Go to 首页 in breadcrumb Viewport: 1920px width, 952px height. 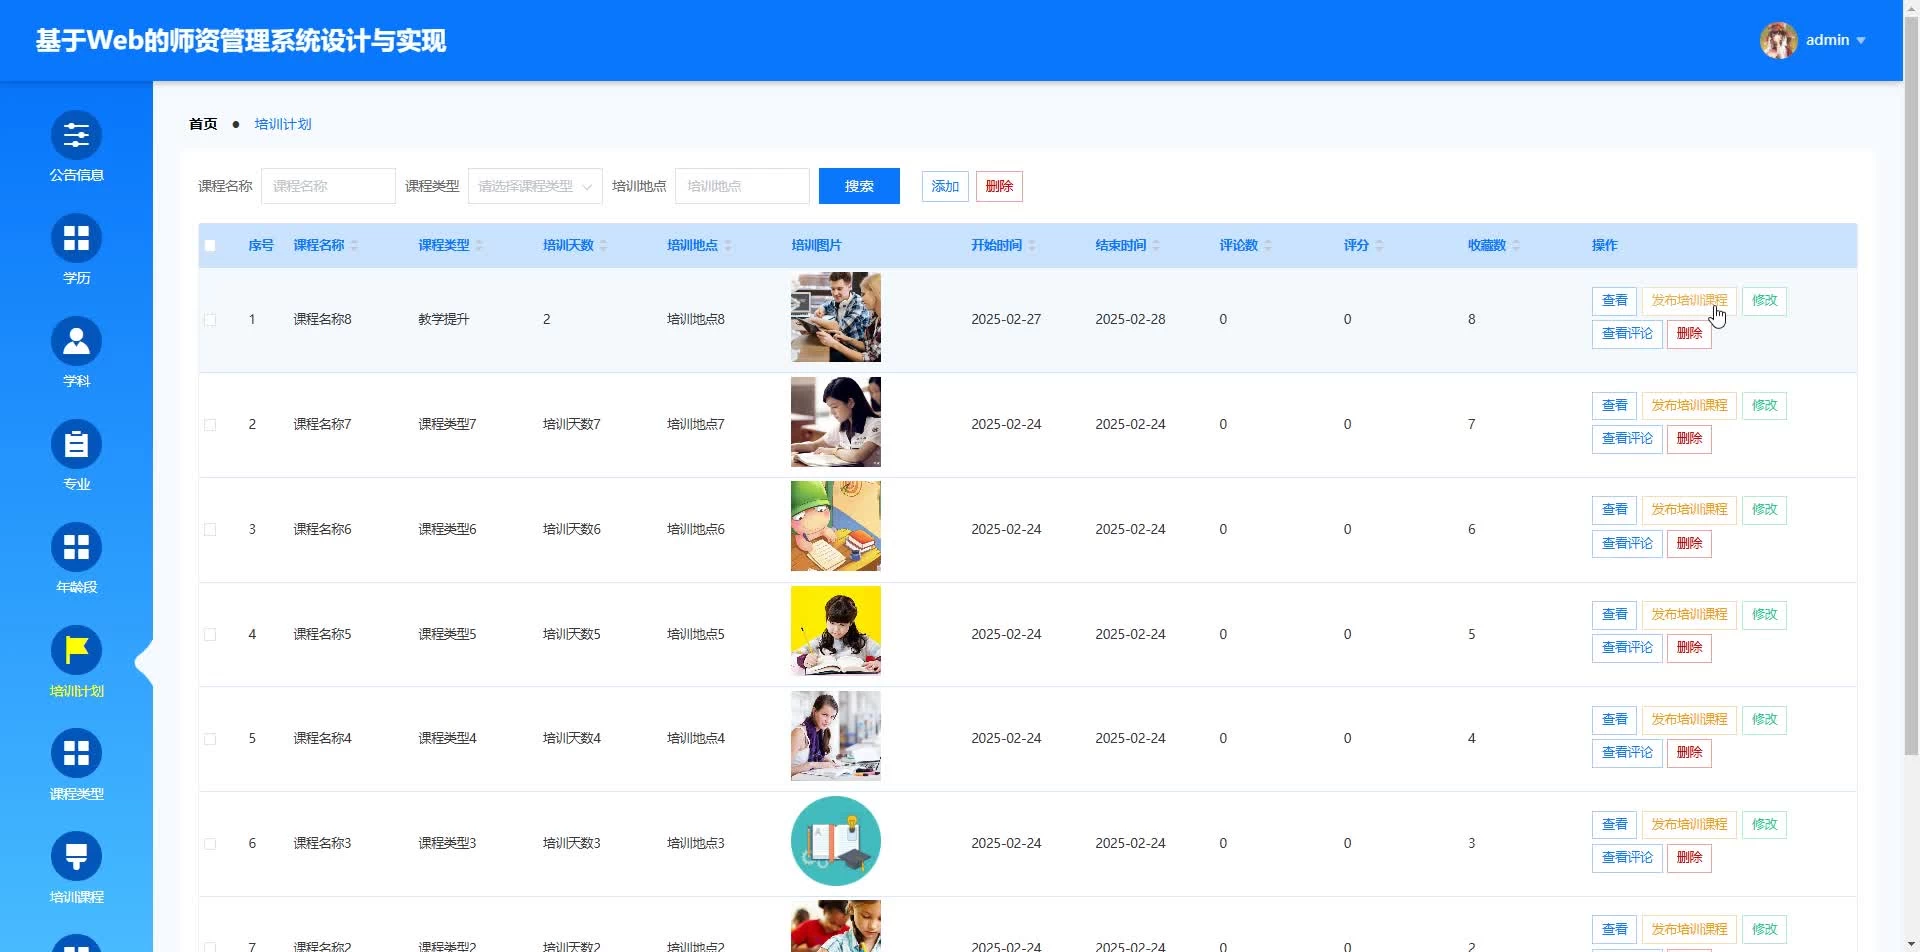pyautogui.click(x=203, y=124)
